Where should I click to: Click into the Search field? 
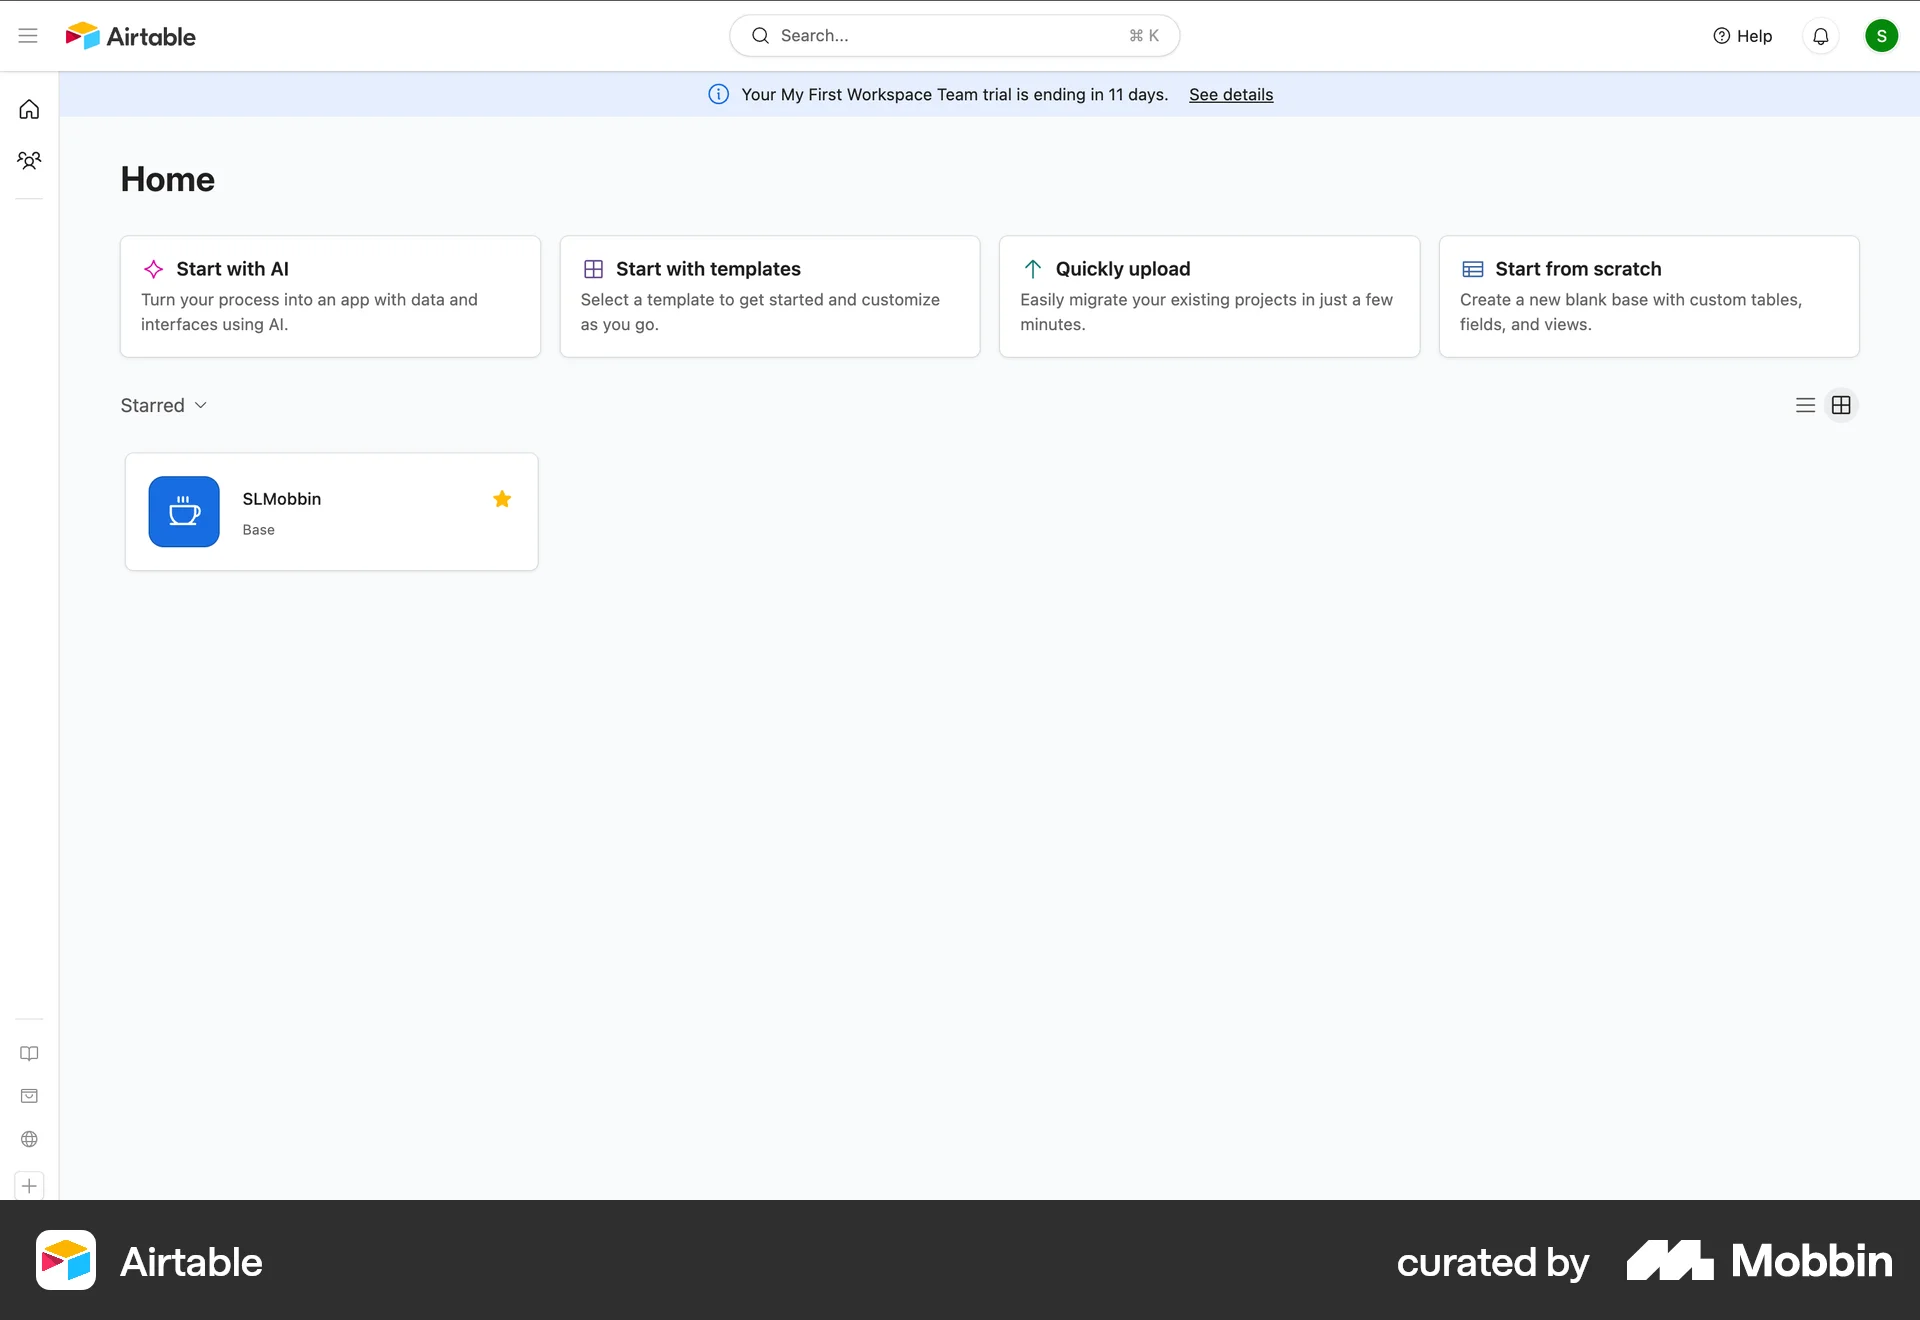tap(954, 35)
